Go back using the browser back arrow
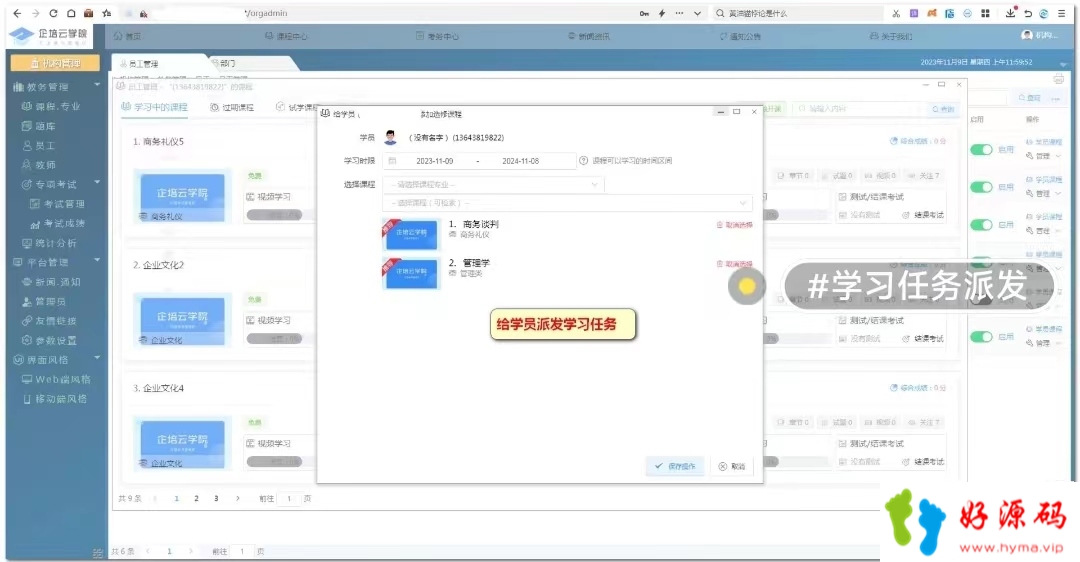The width and height of the screenshot is (1080, 562). click(x=17, y=13)
